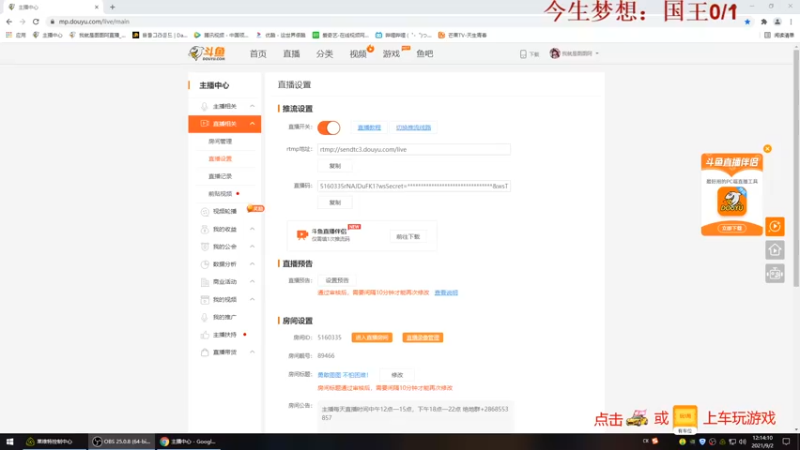Open 鱼吧 in the top navigation

pyautogui.click(x=424, y=54)
